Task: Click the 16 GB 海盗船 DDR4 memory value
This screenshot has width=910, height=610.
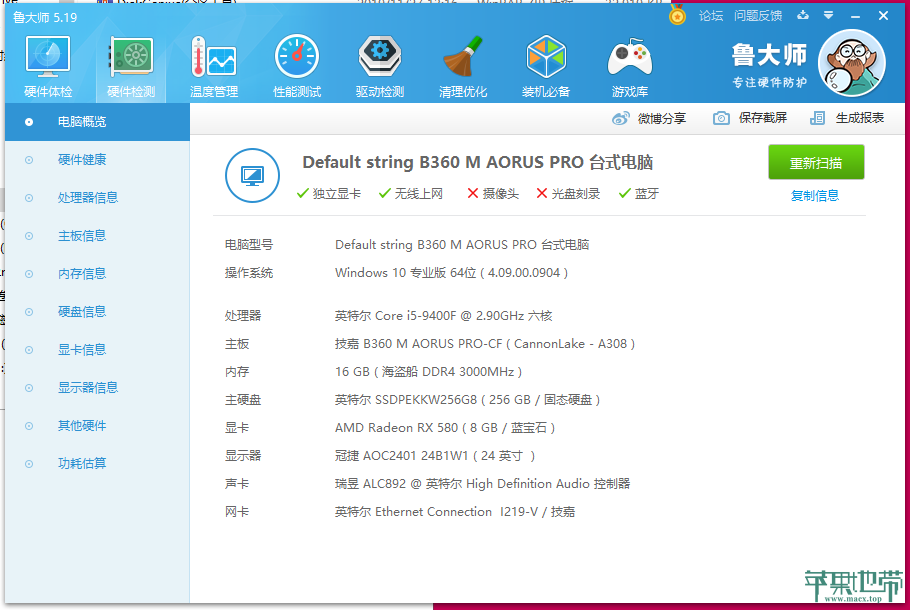Action: coord(428,371)
